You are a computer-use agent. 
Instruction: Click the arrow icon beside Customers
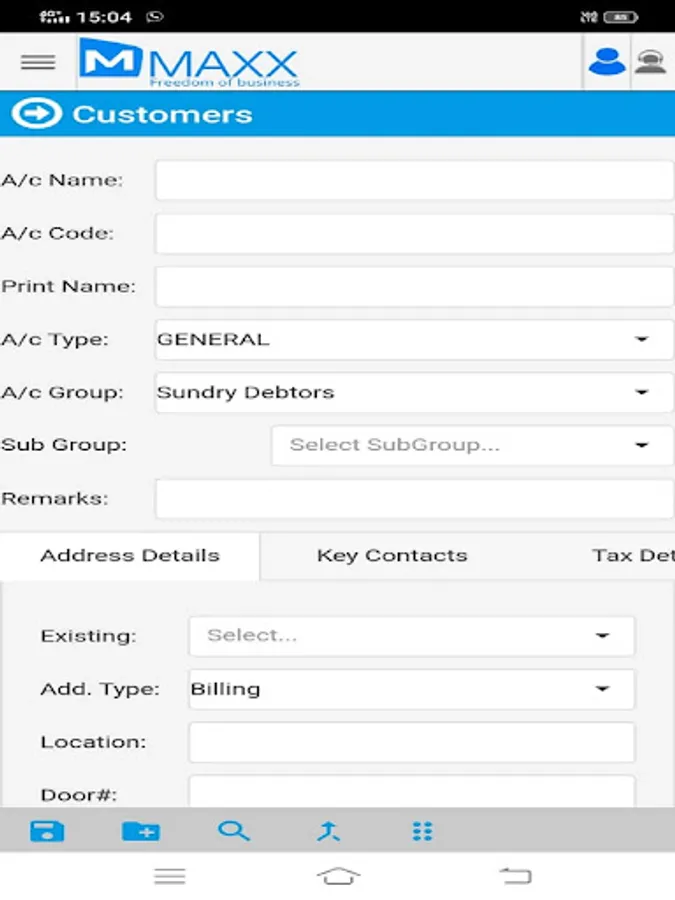(36, 114)
